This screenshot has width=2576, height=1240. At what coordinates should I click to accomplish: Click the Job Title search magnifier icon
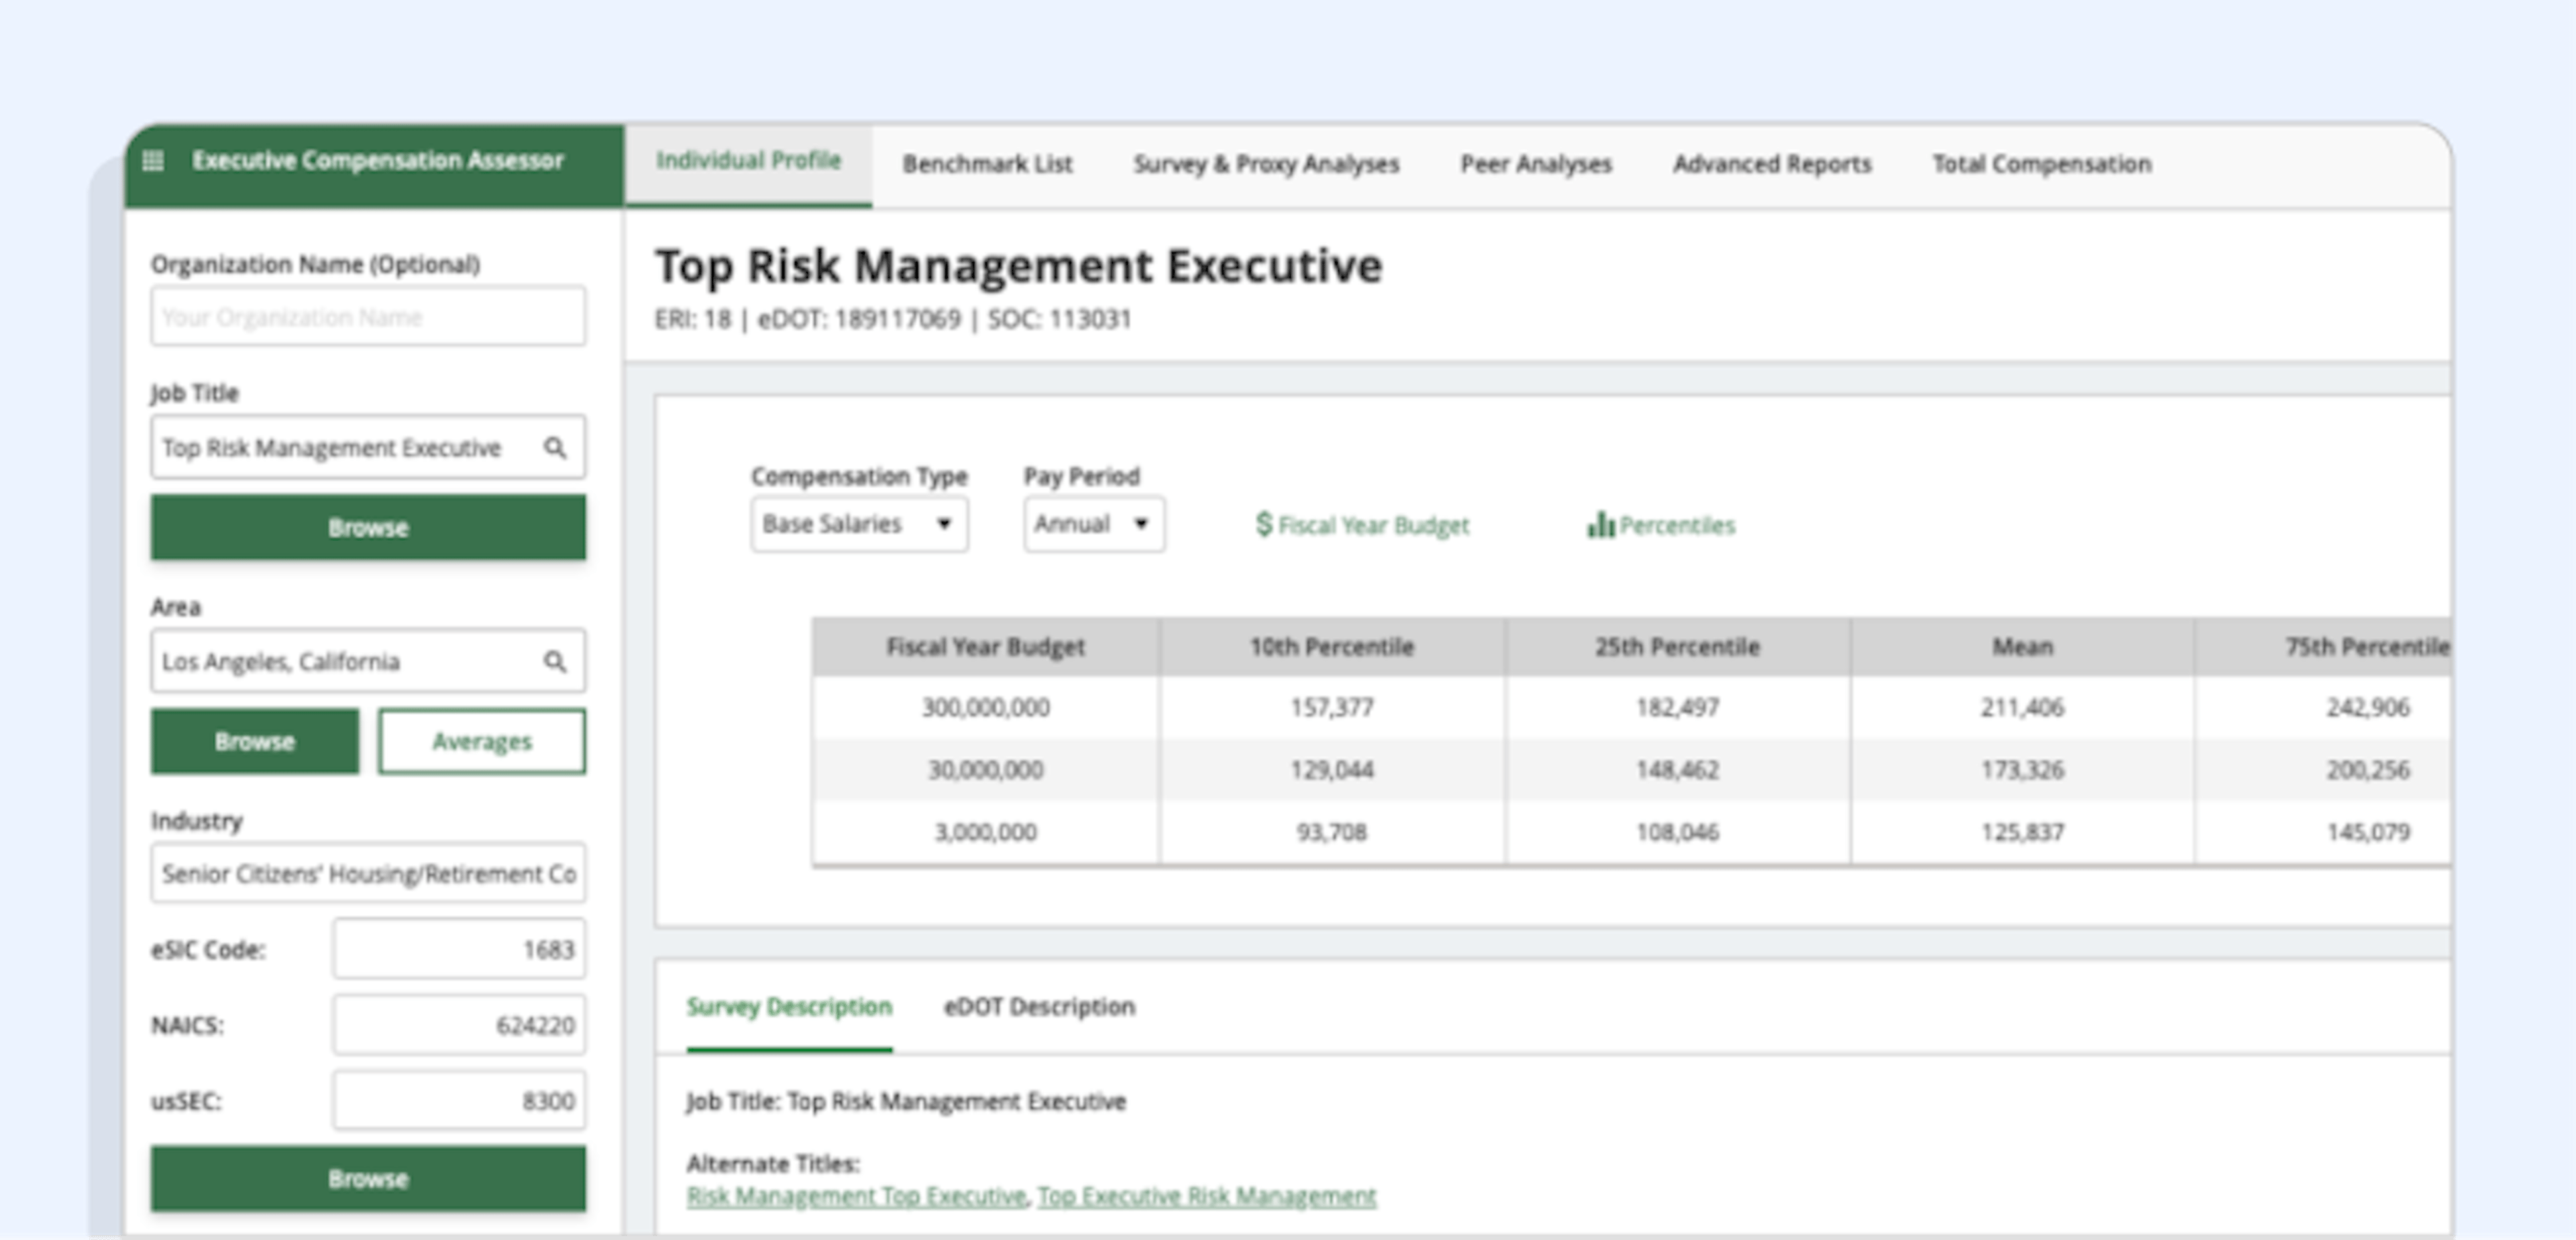[x=554, y=447]
